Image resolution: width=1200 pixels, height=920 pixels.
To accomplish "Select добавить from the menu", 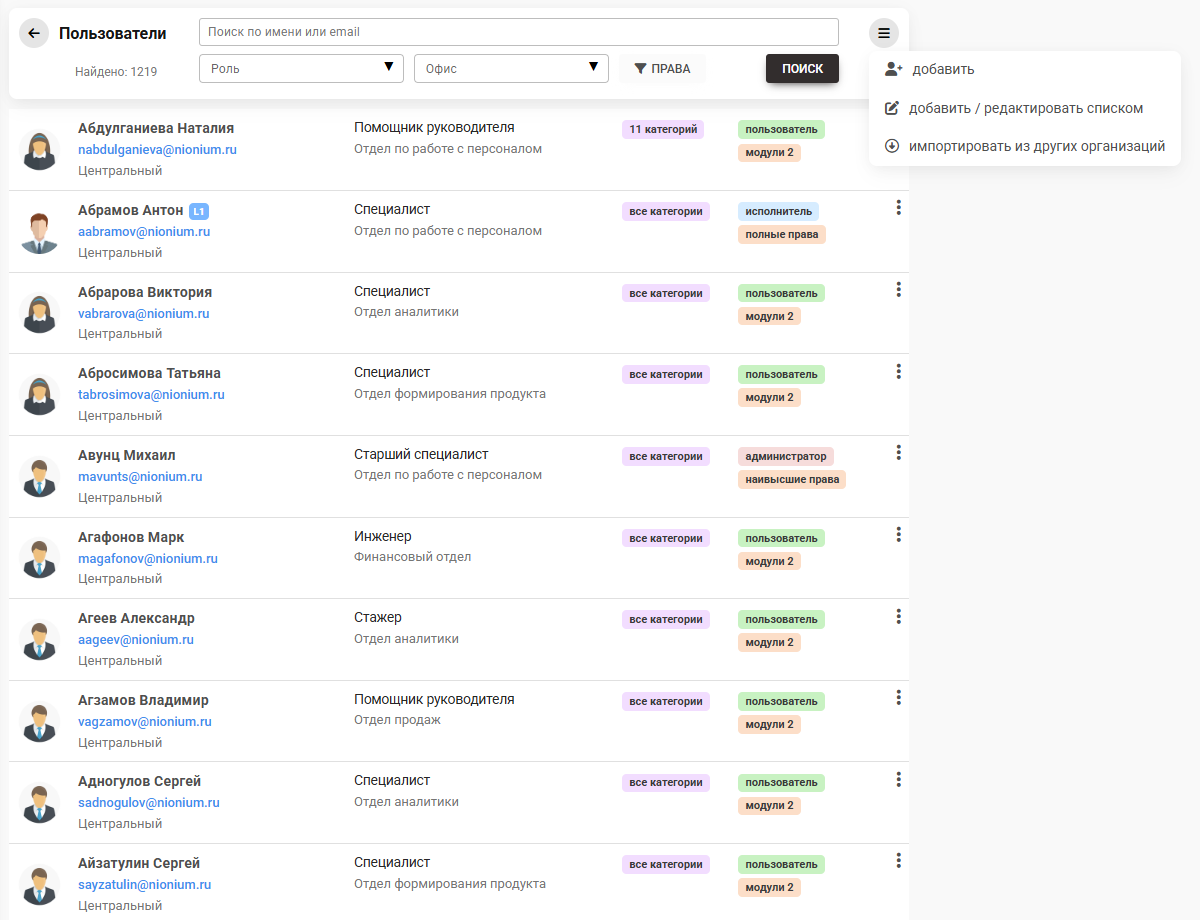I will coord(942,70).
